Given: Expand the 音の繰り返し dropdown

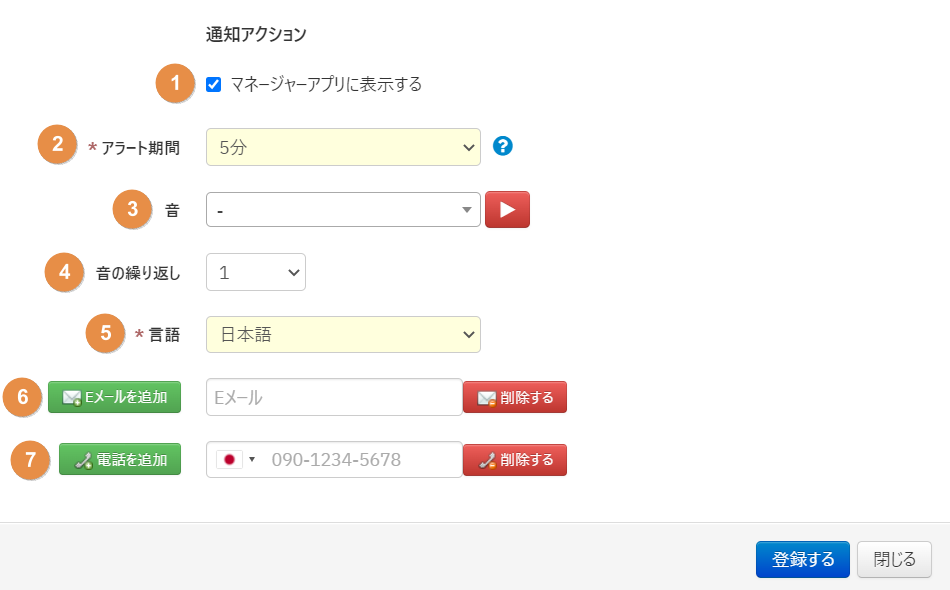Looking at the screenshot, I should click(x=255, y=272).
